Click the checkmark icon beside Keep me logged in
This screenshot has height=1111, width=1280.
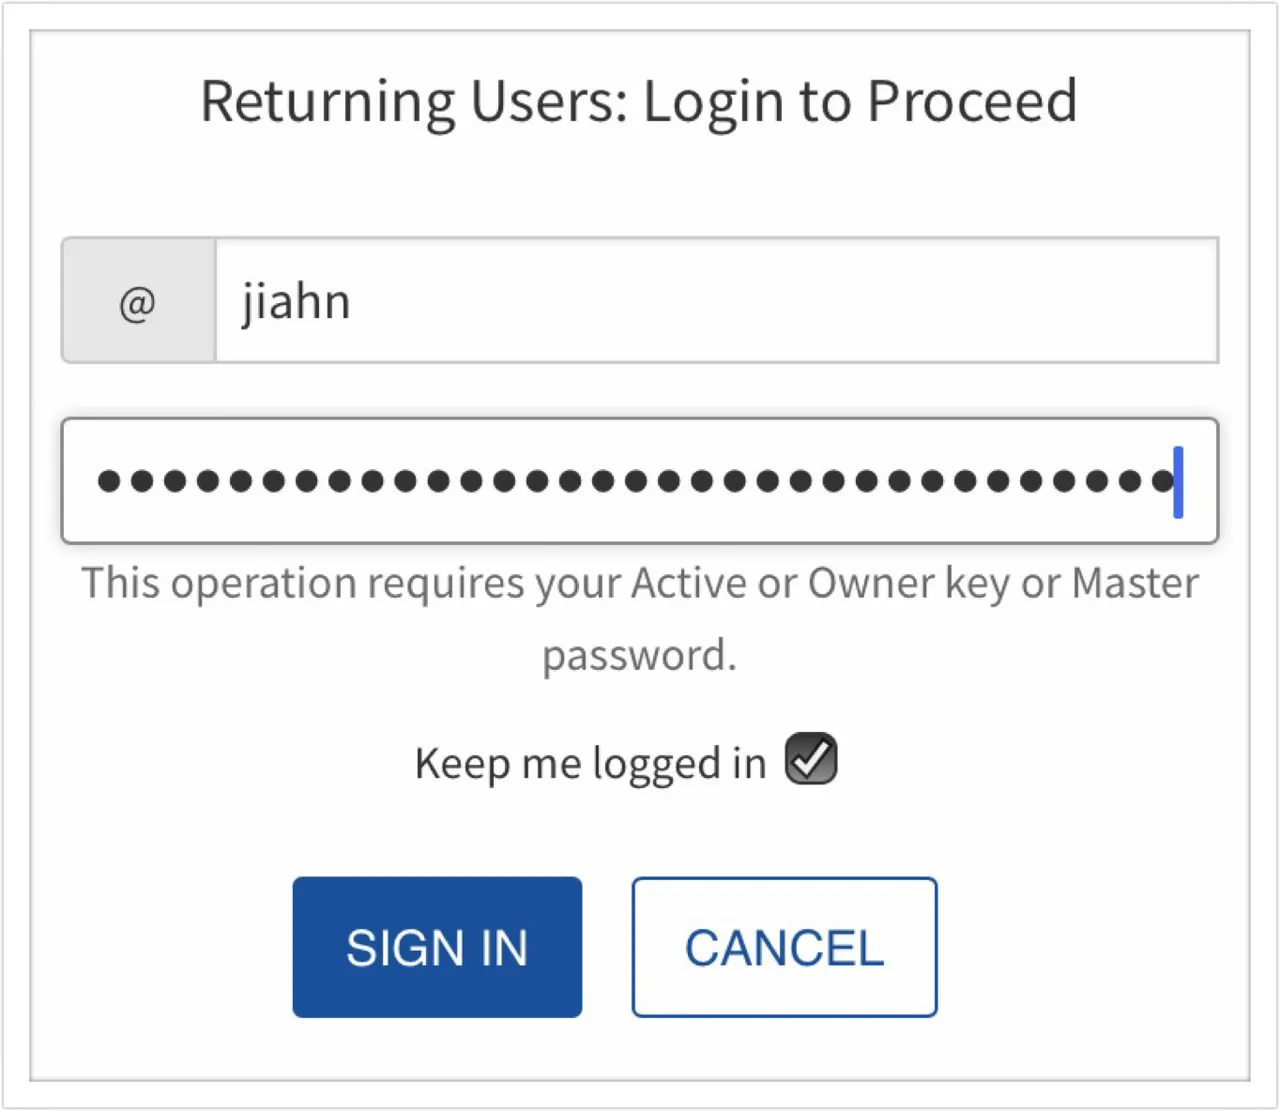pos(810,760)
